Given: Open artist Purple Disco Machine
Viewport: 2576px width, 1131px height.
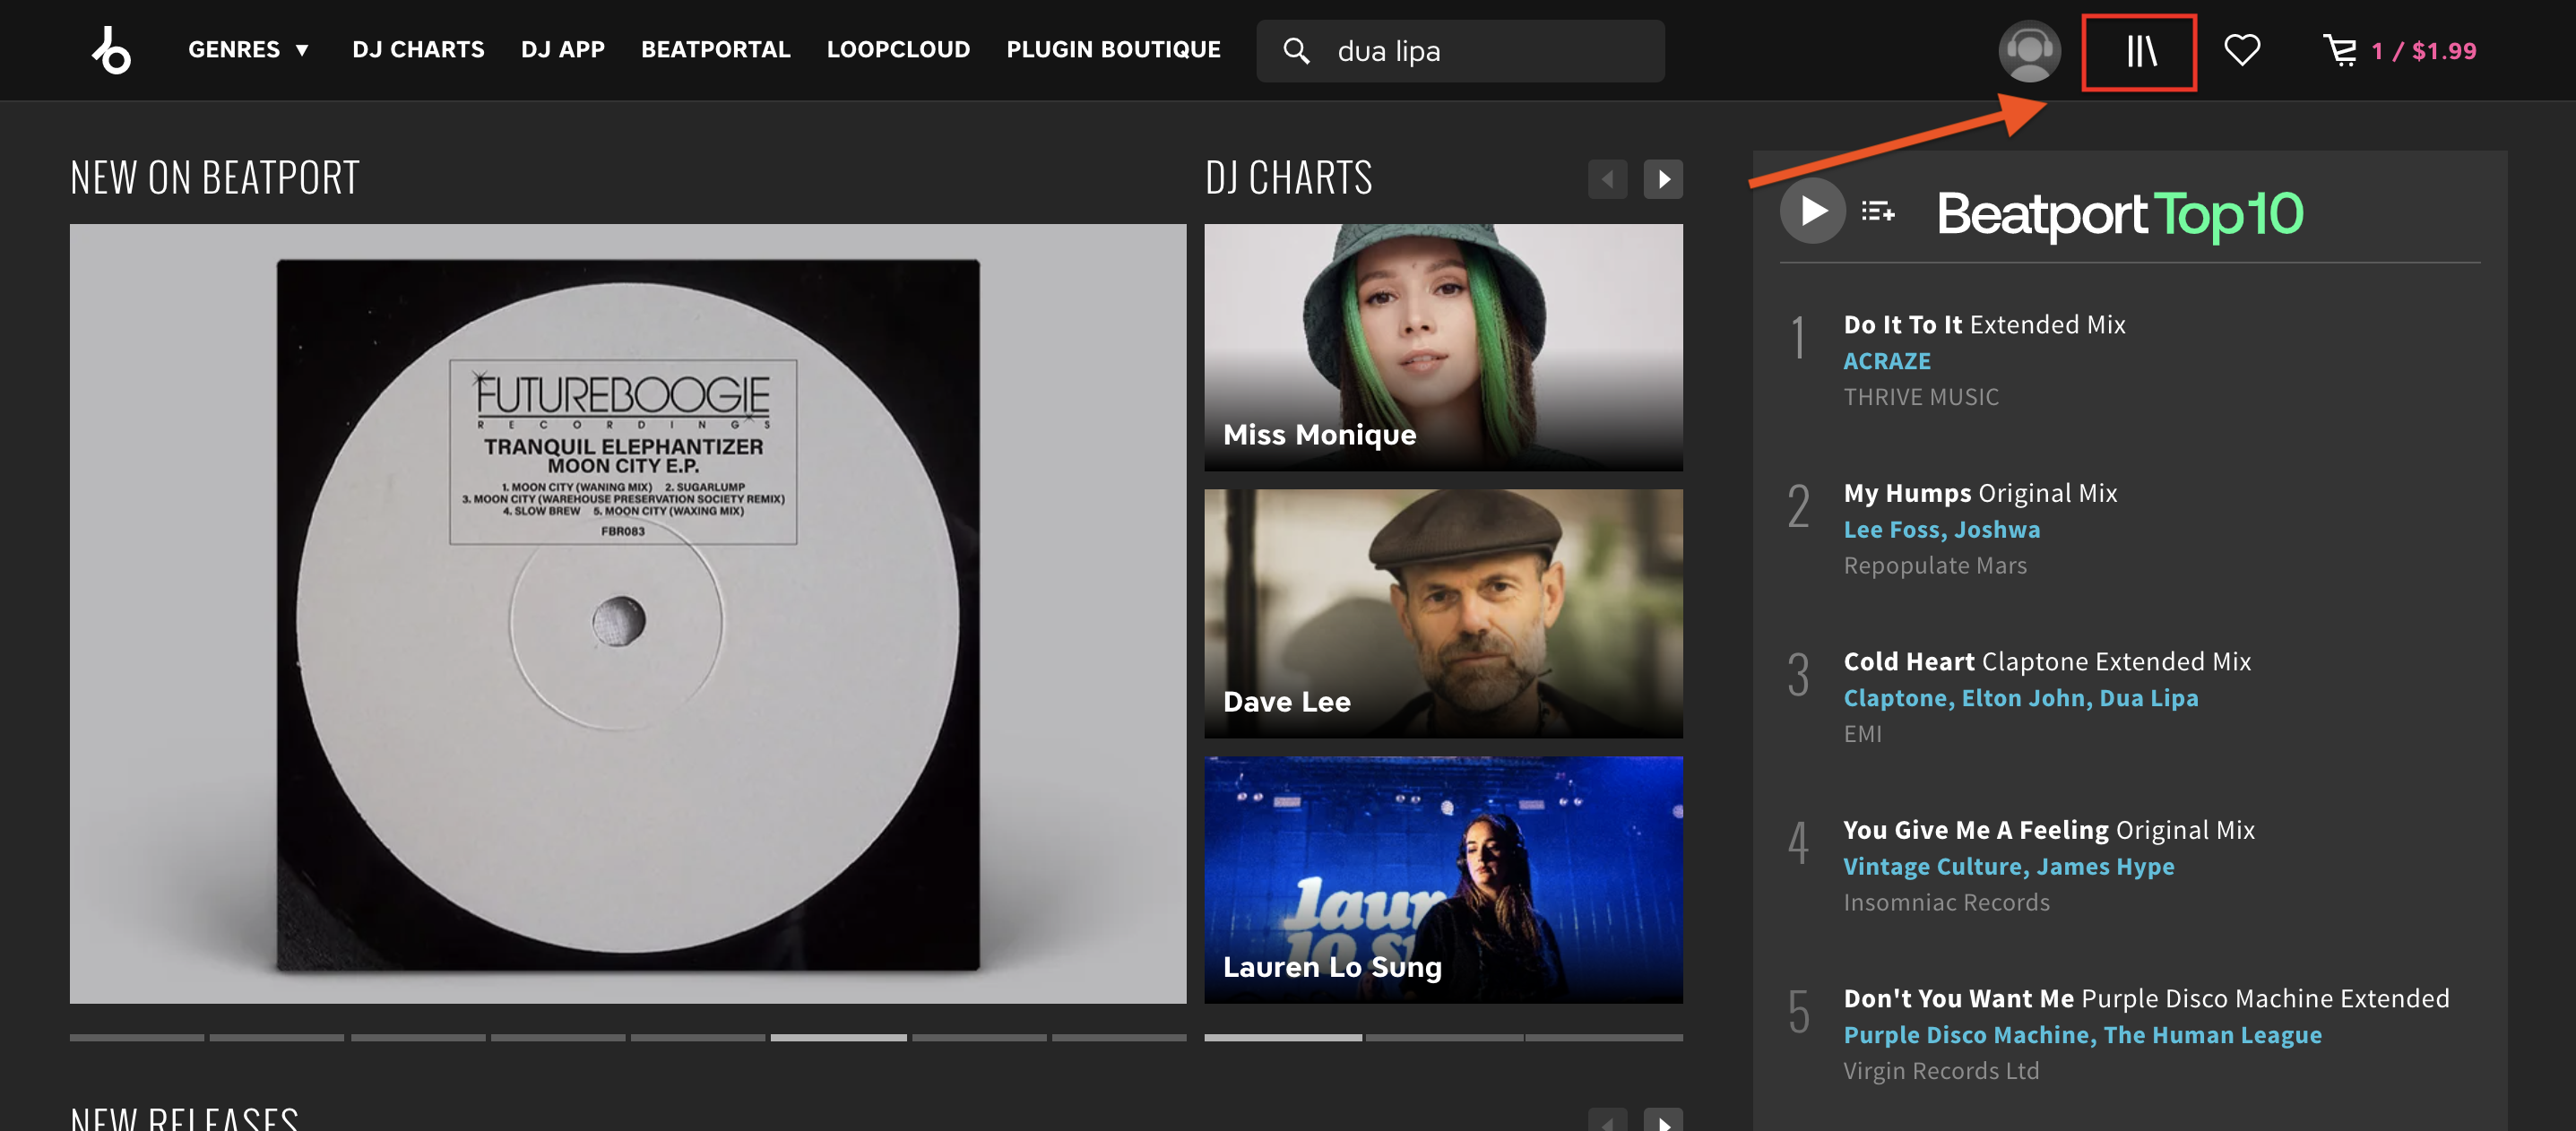Looking at the screenshot, I should click(1967, 1035).
